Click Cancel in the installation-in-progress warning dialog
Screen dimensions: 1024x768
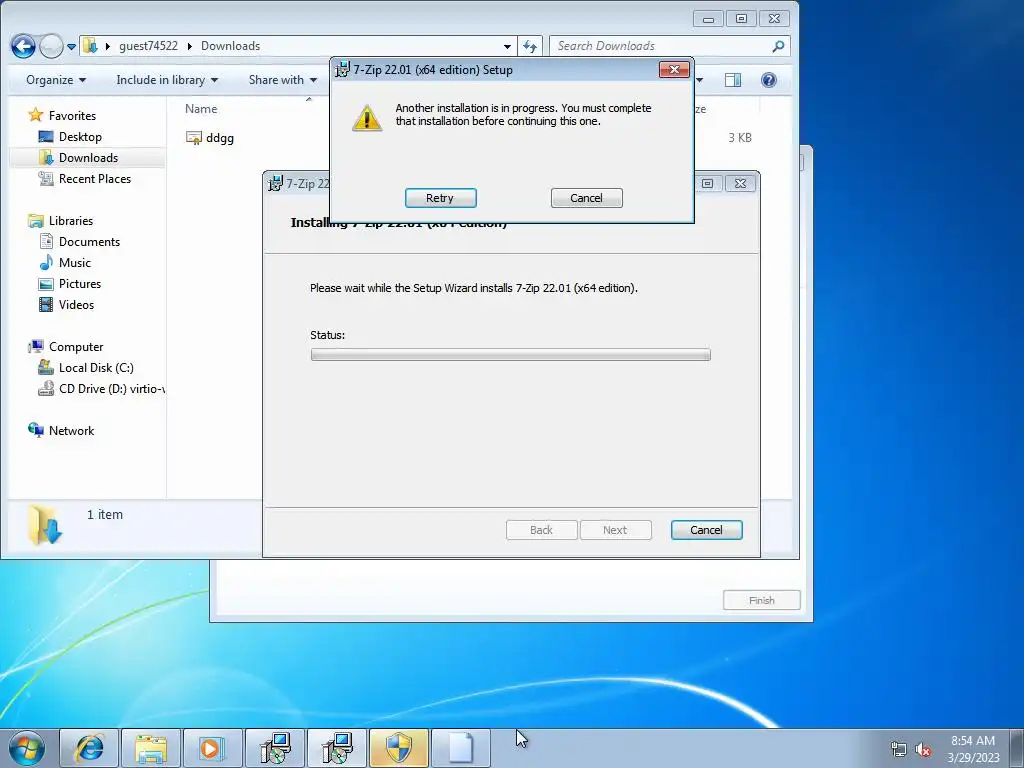[586, 198]
